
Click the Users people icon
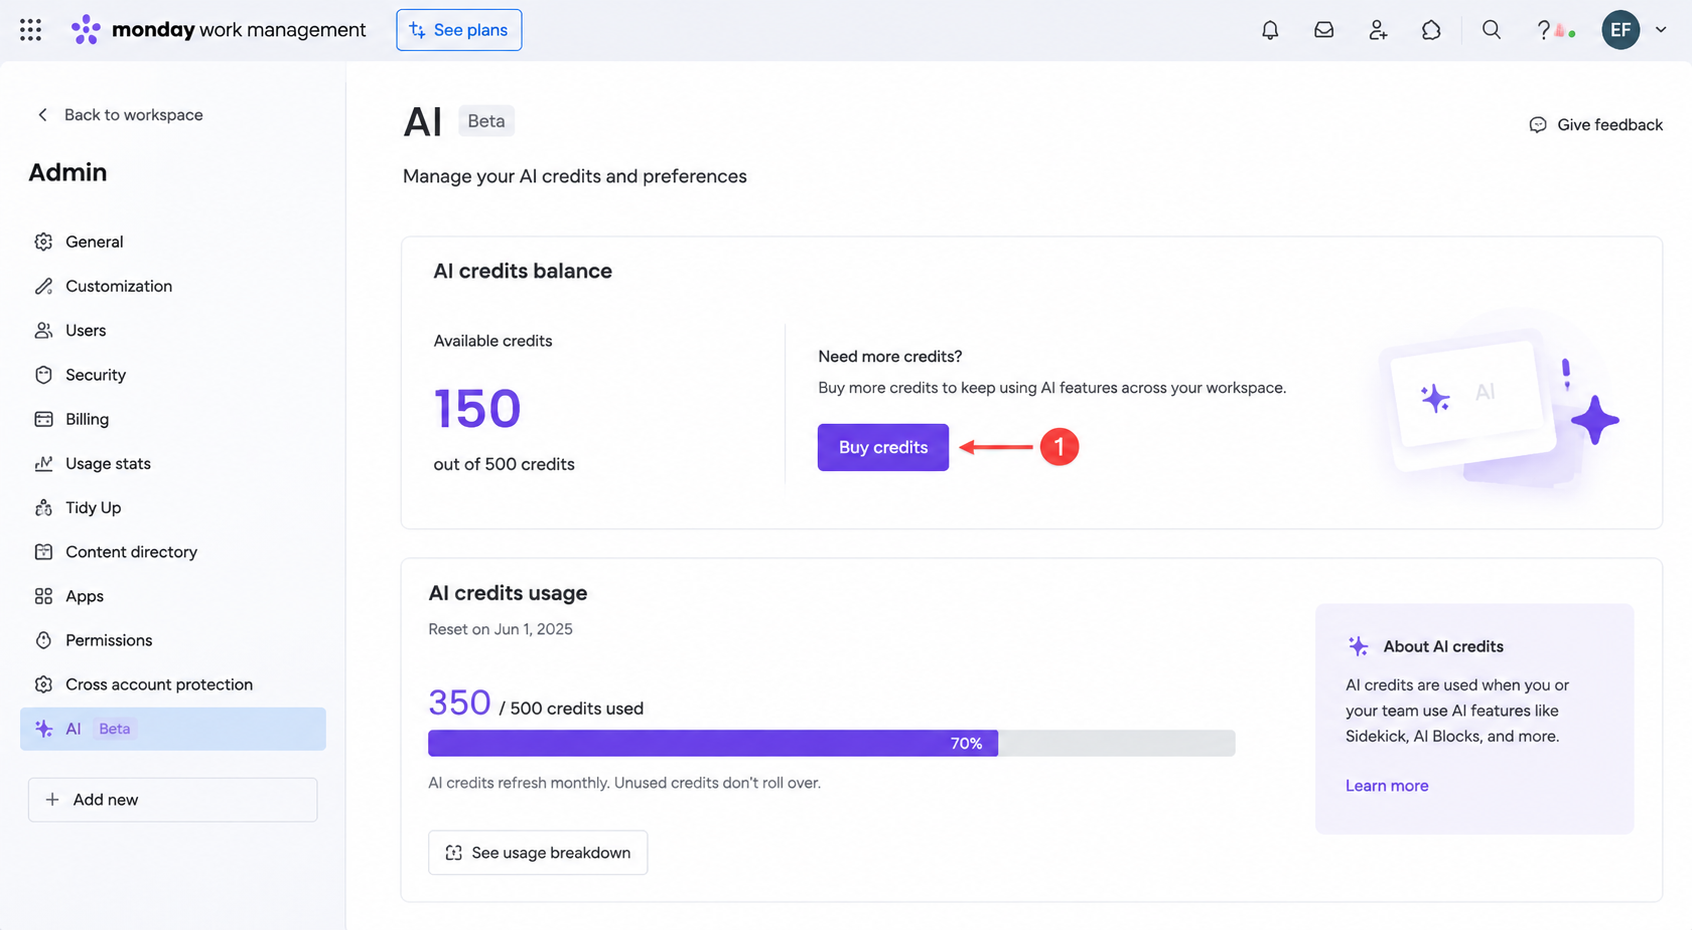pos(43,330)
